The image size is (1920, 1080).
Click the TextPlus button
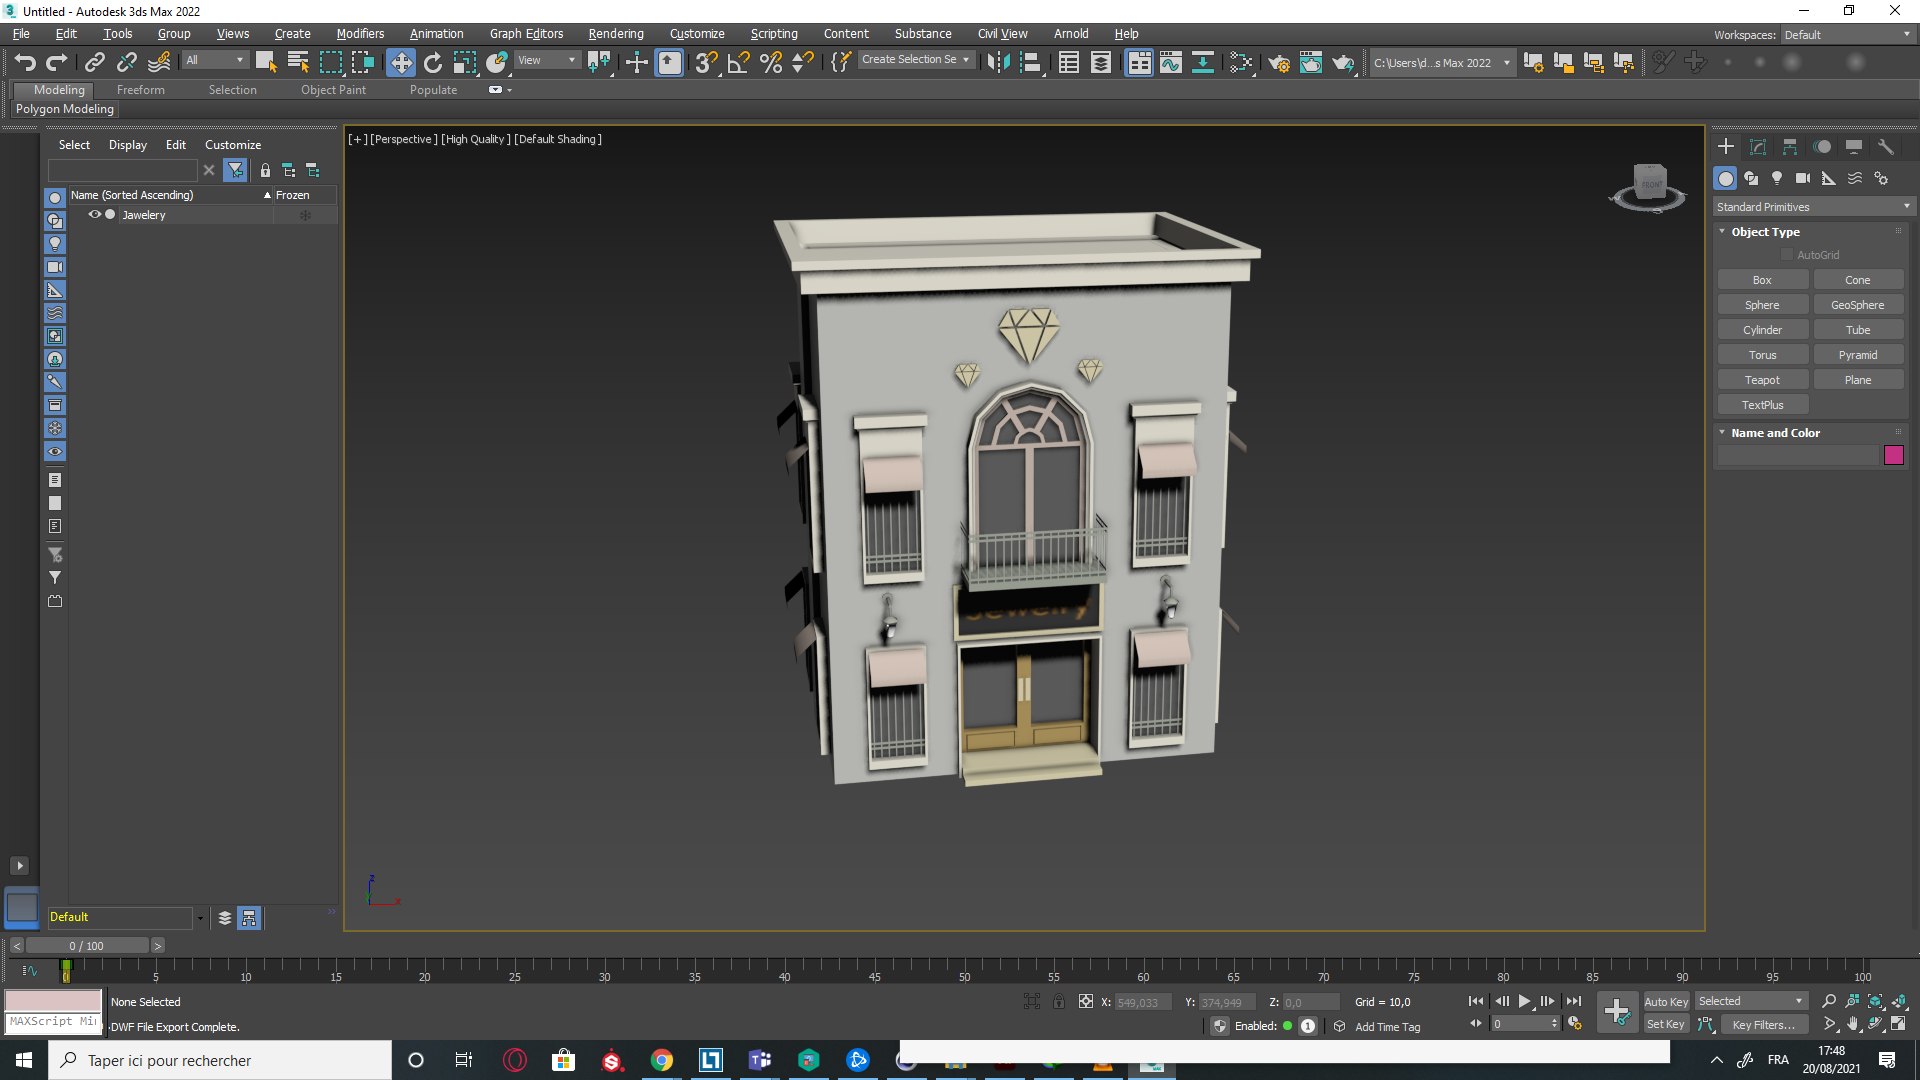click(1762, 405)
